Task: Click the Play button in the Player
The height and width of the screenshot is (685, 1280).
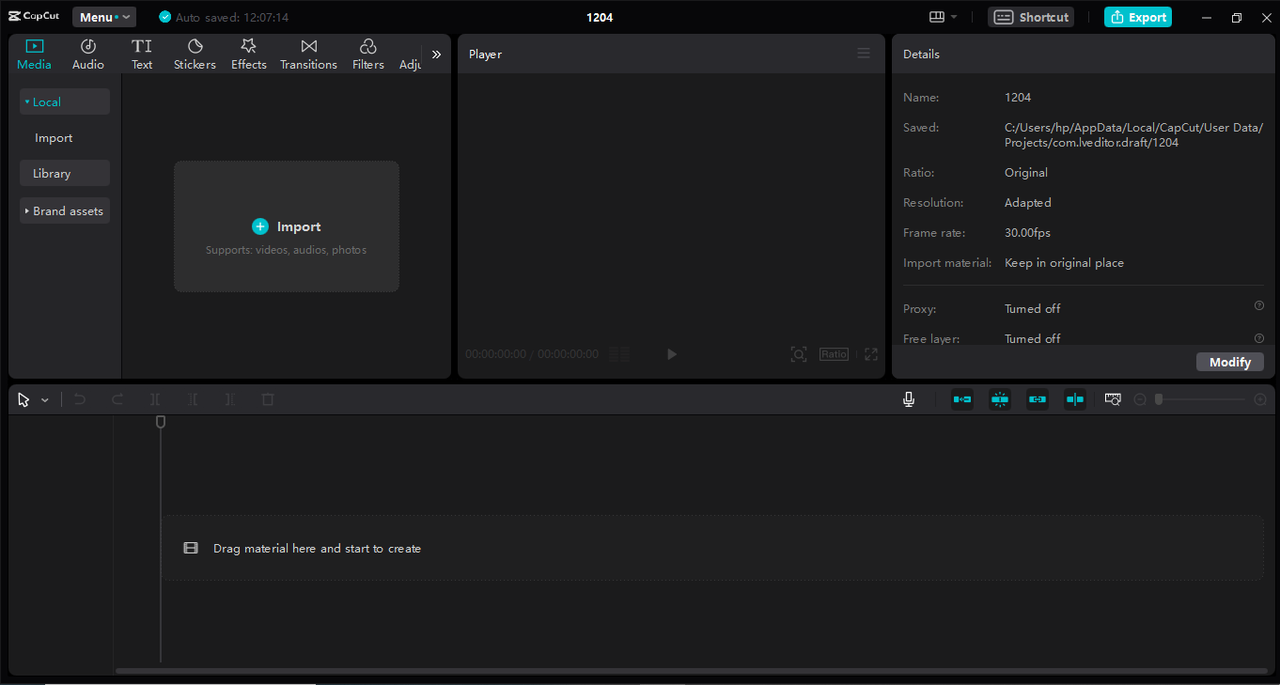Action: [672, 354]
